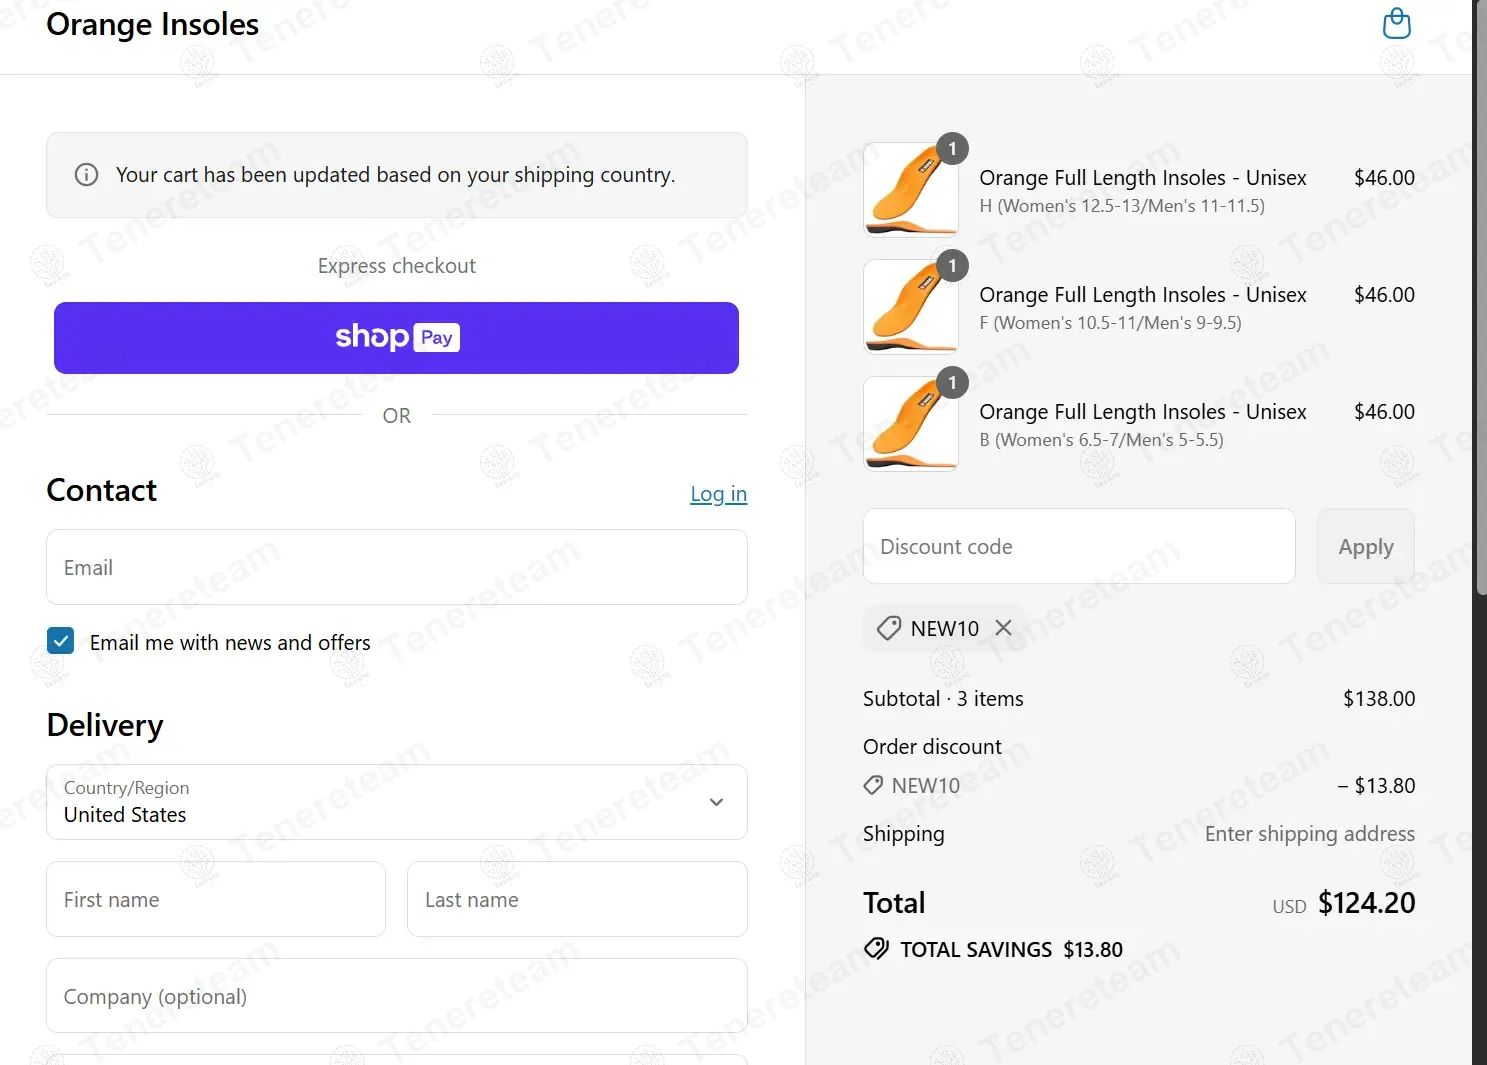Image resolution: width=1487 pixels, height=1065 pixels.
Task: Click the tag icon beside Order discount NEW10
Action: pos(873,785)
